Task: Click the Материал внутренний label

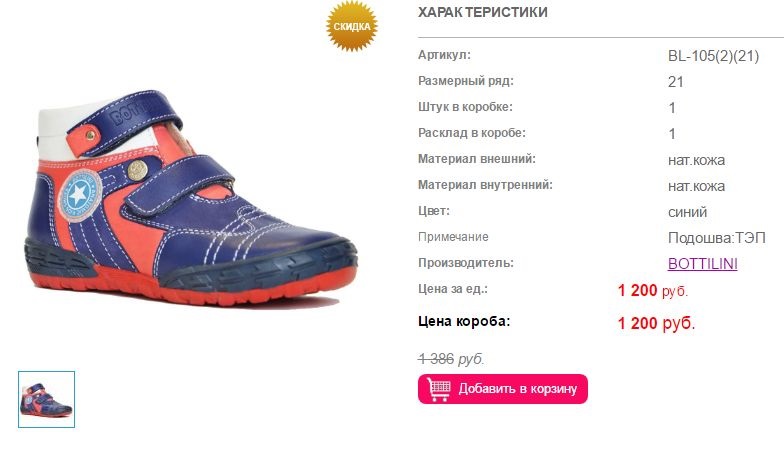Action: (x=485, y=185)
